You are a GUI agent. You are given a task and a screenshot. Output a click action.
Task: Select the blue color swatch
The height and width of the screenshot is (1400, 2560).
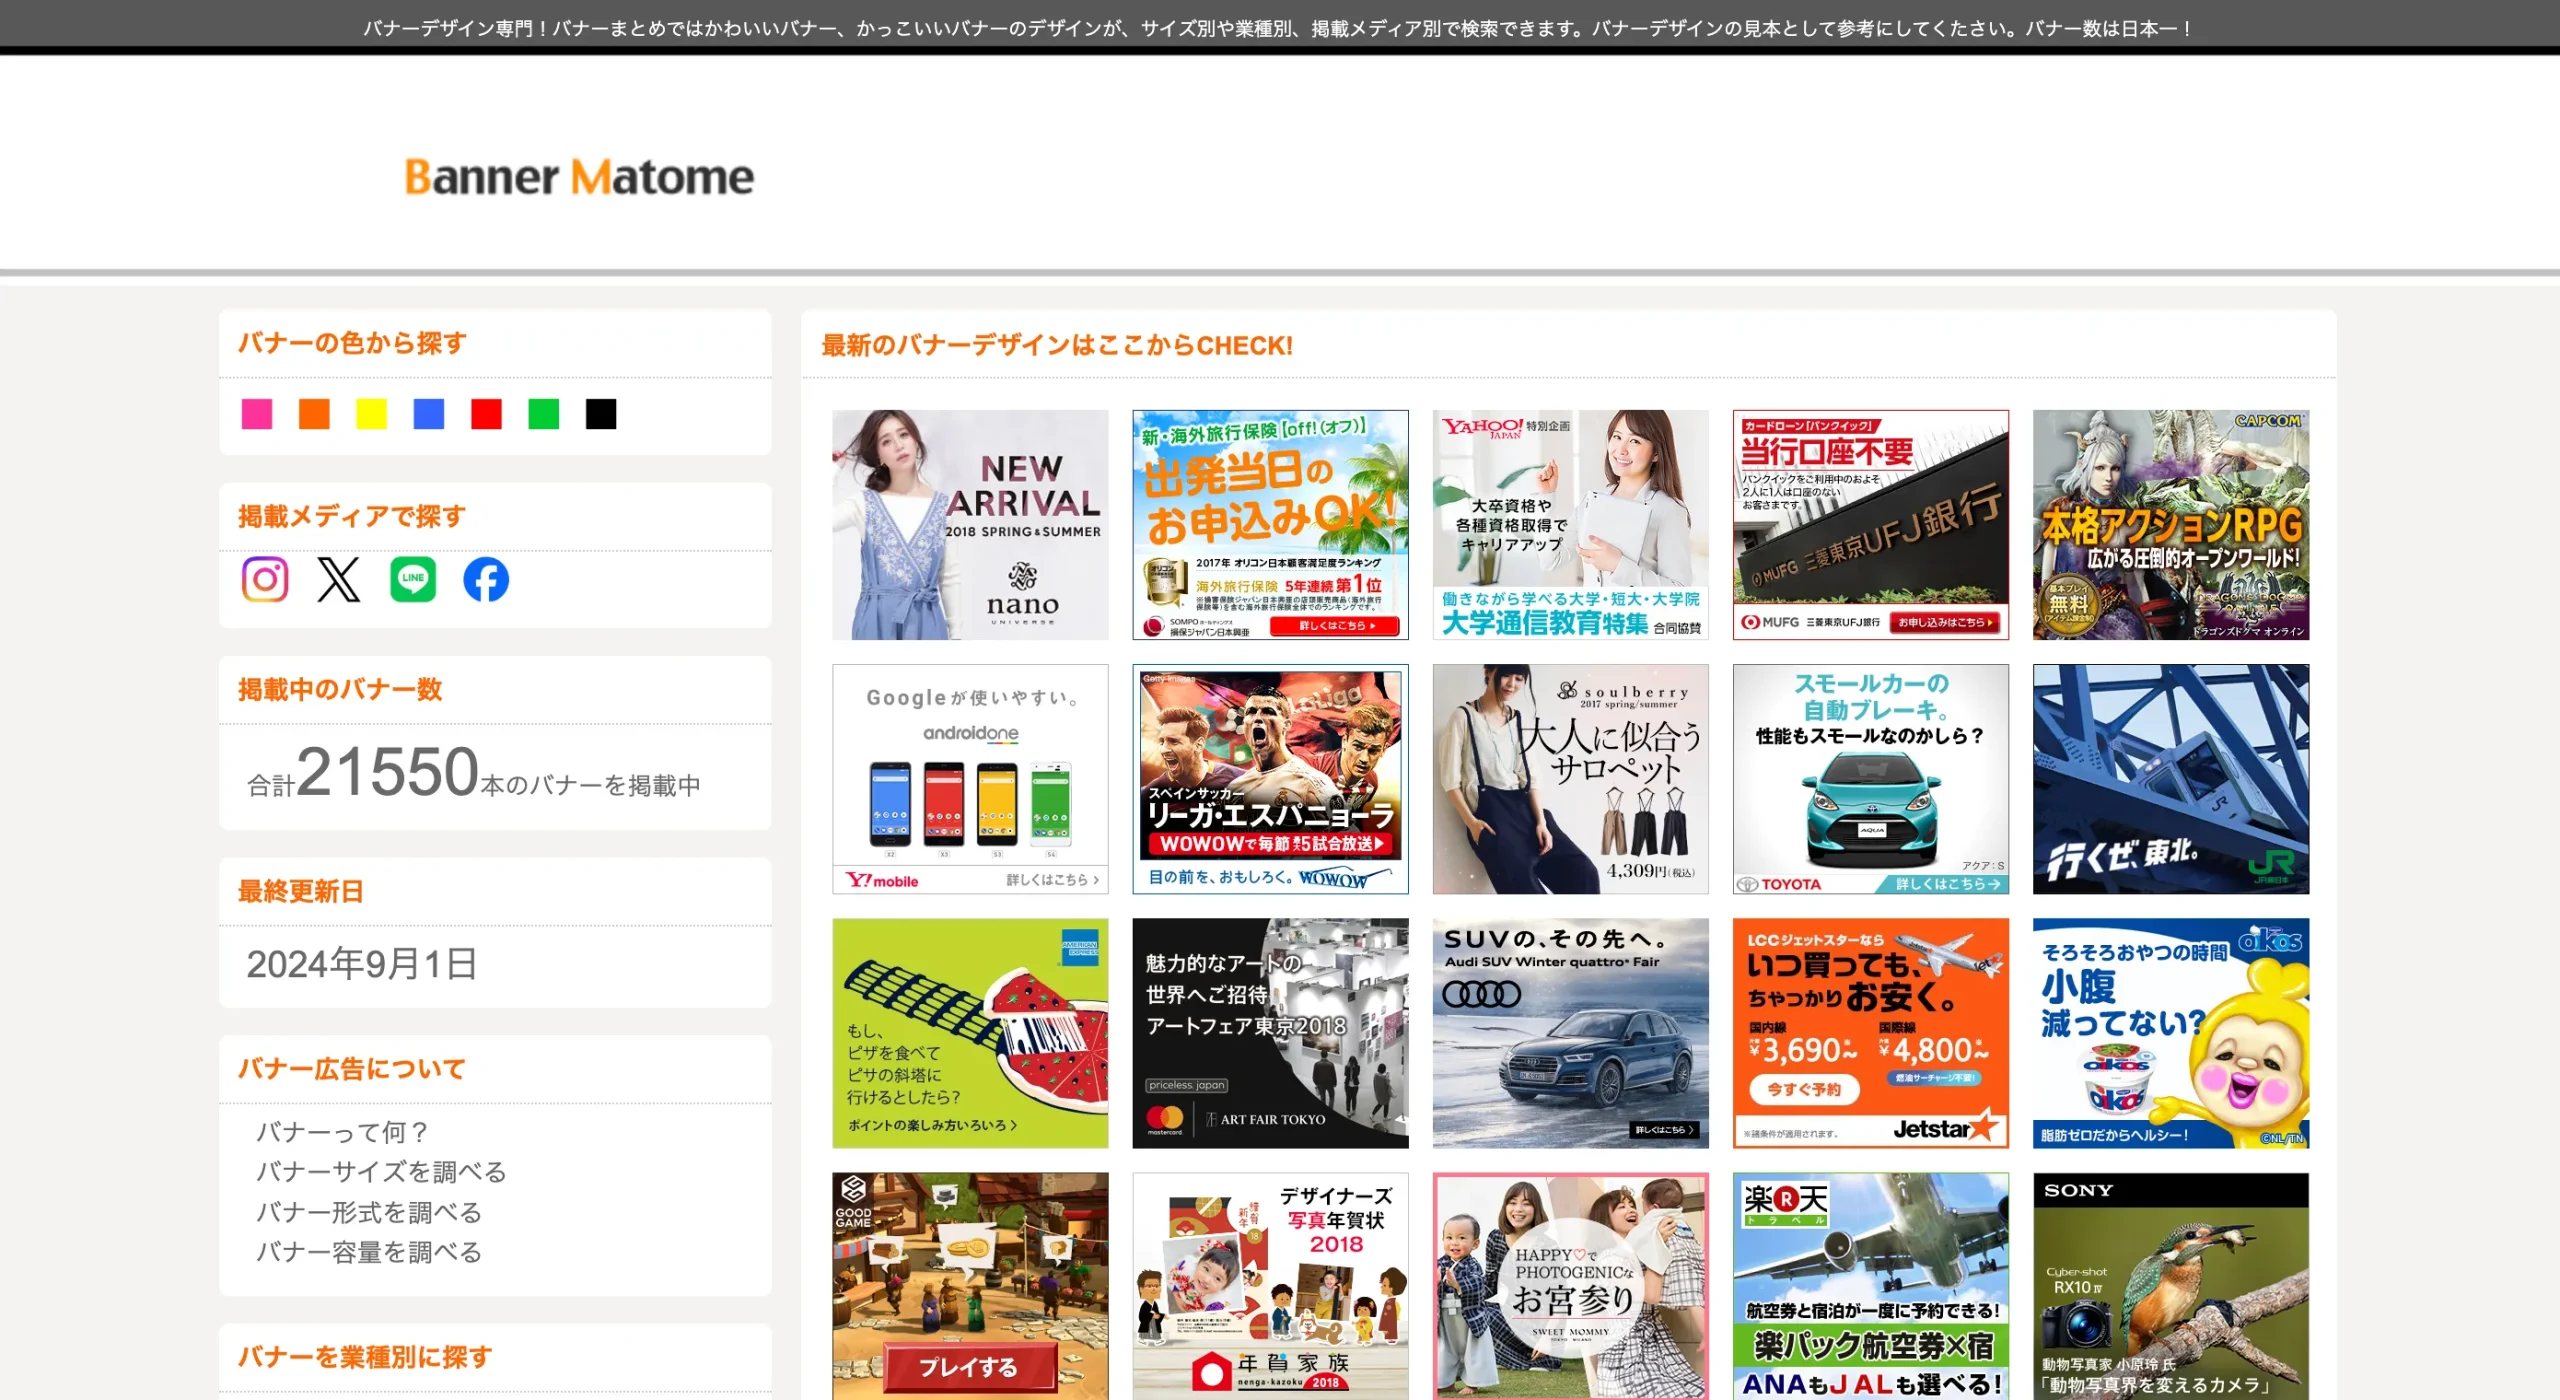[x=429, y=414]
